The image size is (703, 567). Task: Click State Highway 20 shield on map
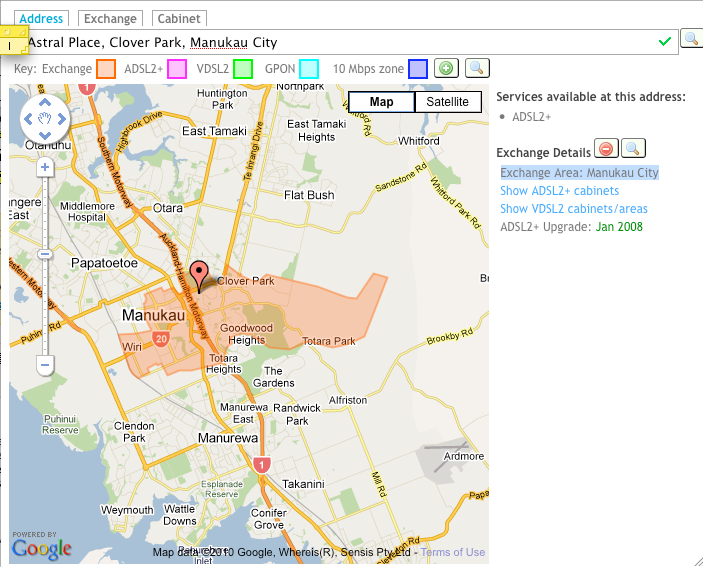(161, 339)
